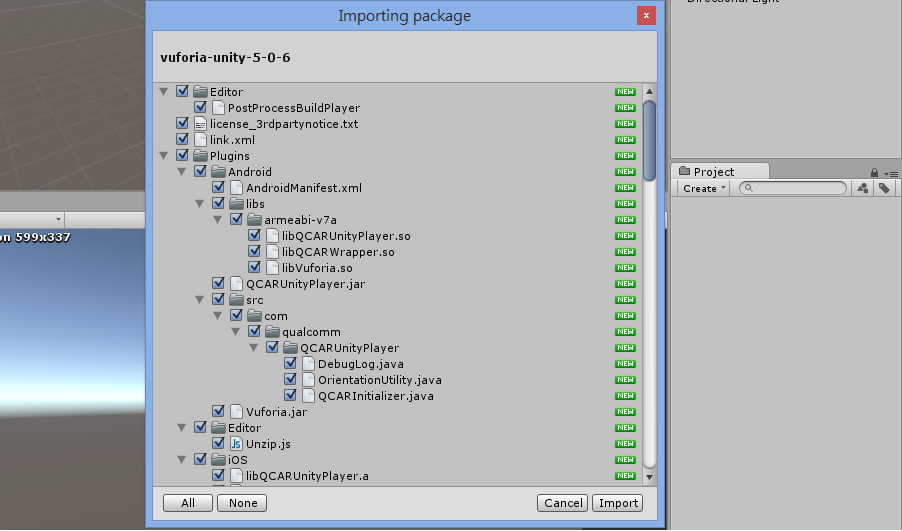Select the libQCARUnityPlayer.a row text
The width and height of the screenshot is (902, 531).
(x=307, y=476)
